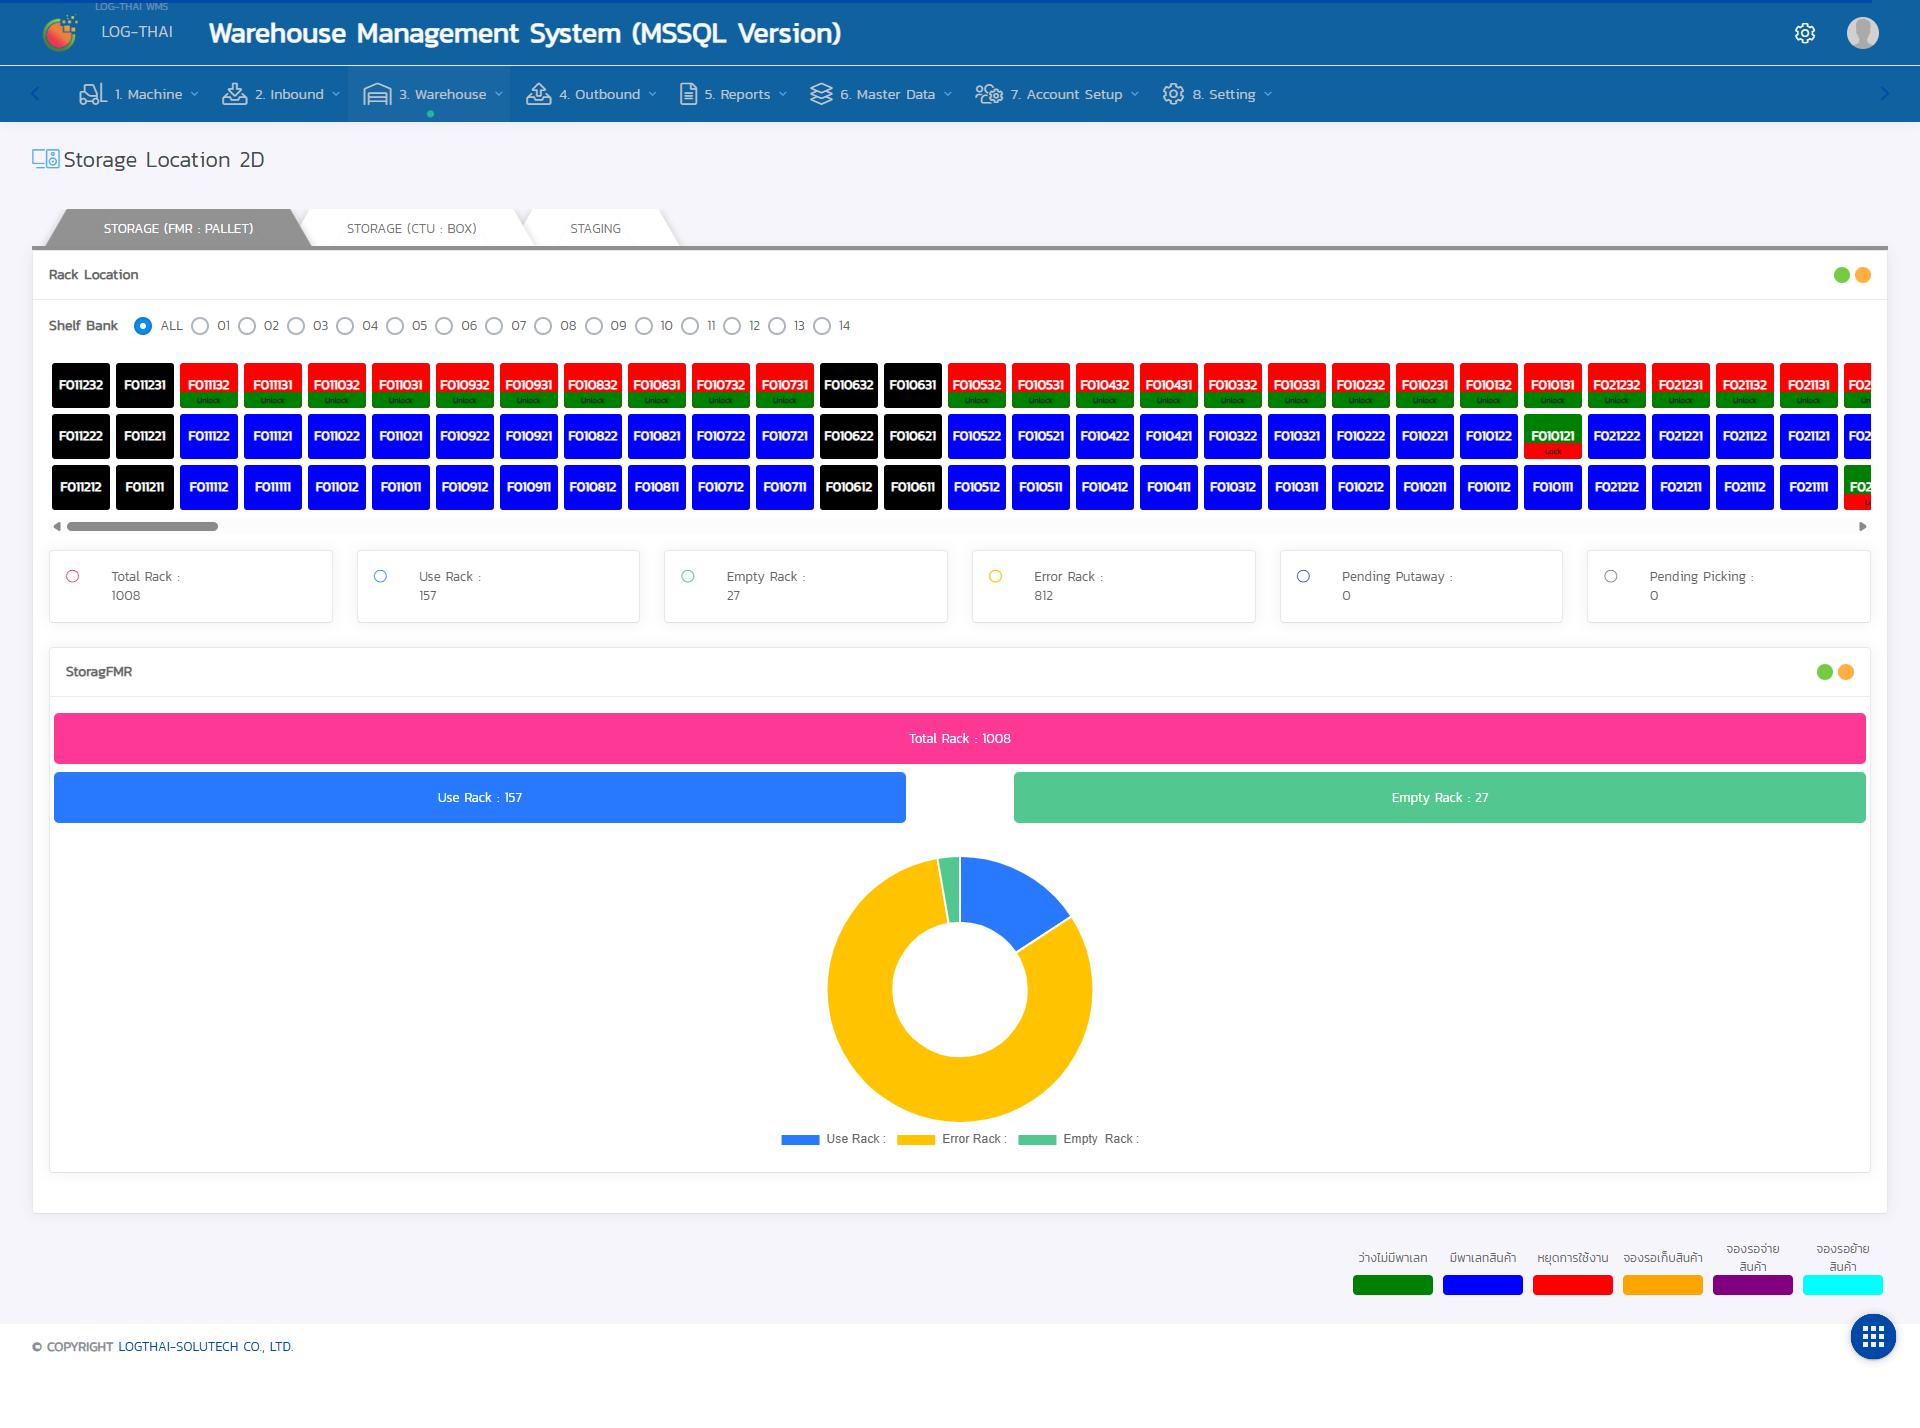This screenshot has height=1428, width=1920.
Task: Switch to the STAGING tab
Action: pyautogui.click(x=595, y=229)
